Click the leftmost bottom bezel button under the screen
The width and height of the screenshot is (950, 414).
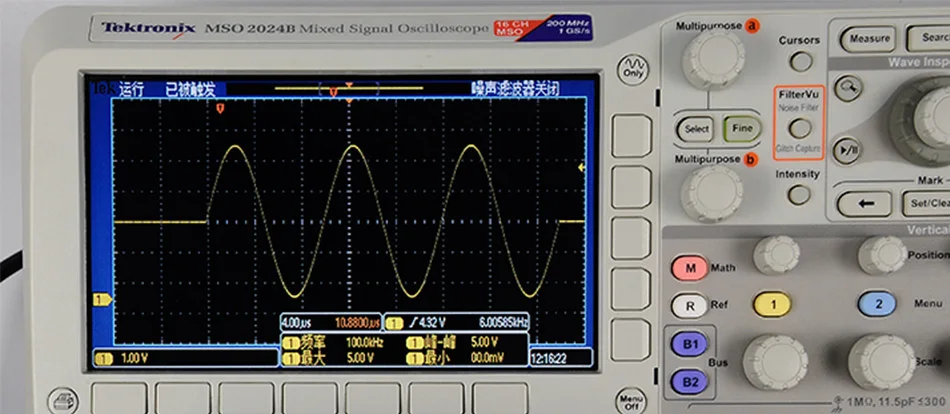pos(119,399)
